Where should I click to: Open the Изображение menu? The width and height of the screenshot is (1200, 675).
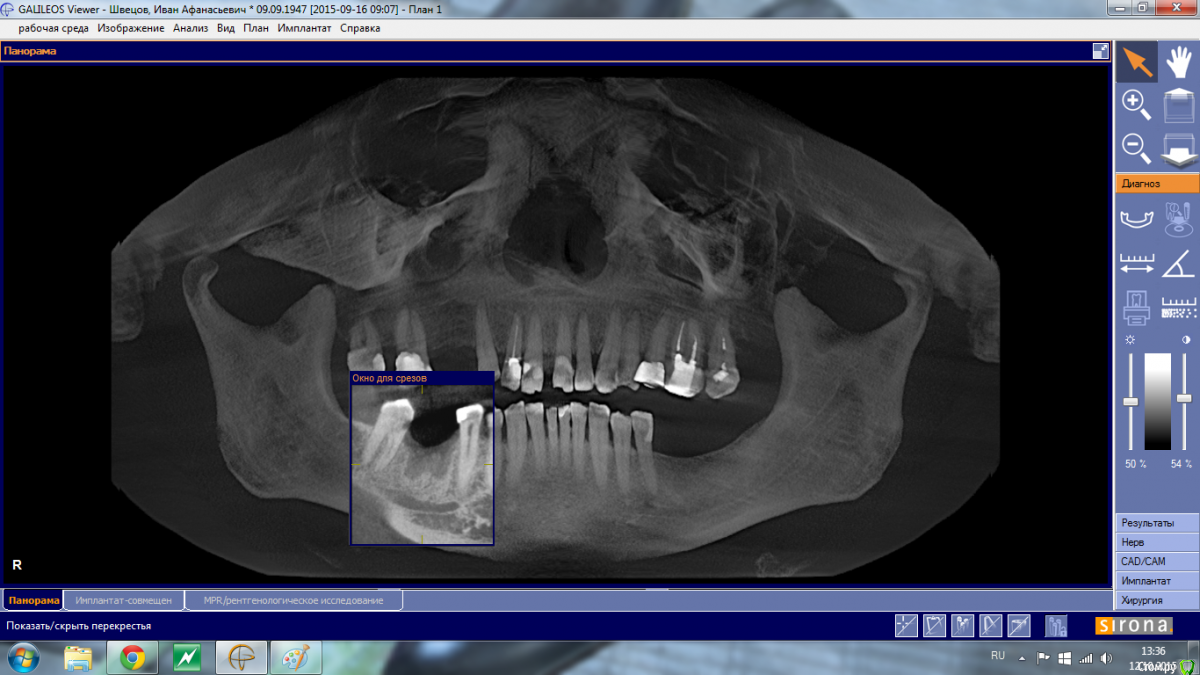[x=130, y=28]
